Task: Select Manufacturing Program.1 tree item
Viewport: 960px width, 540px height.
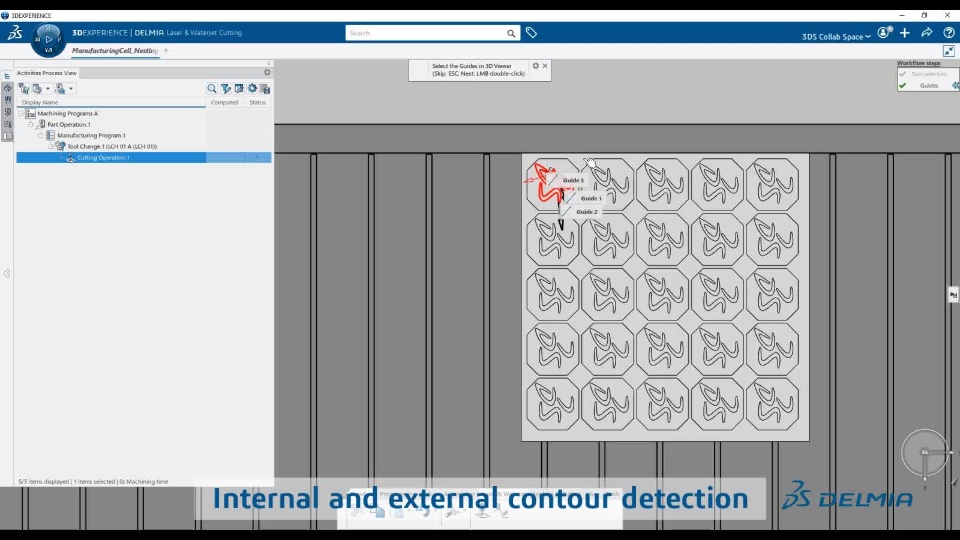Action: (x=91, y=135)
